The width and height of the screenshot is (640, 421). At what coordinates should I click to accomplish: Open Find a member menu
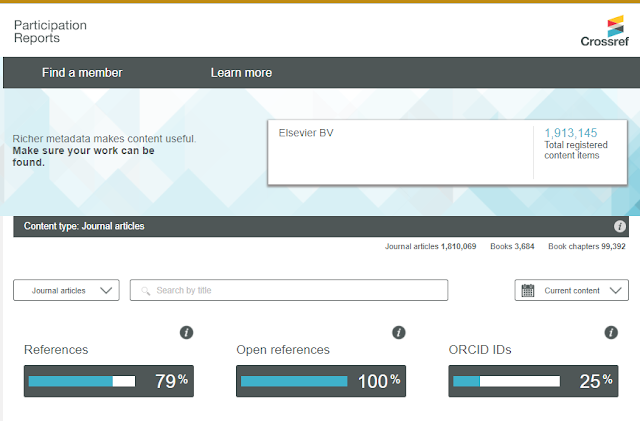click(x=82, y=73)
